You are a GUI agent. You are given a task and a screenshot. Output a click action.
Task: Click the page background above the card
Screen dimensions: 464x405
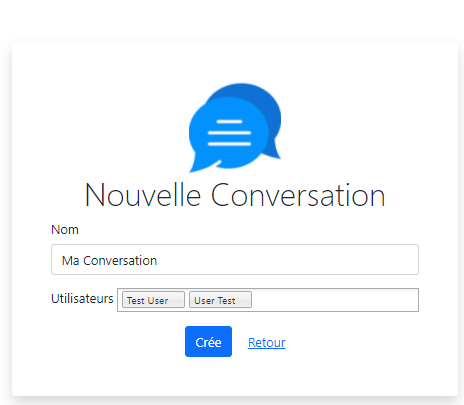233,20
